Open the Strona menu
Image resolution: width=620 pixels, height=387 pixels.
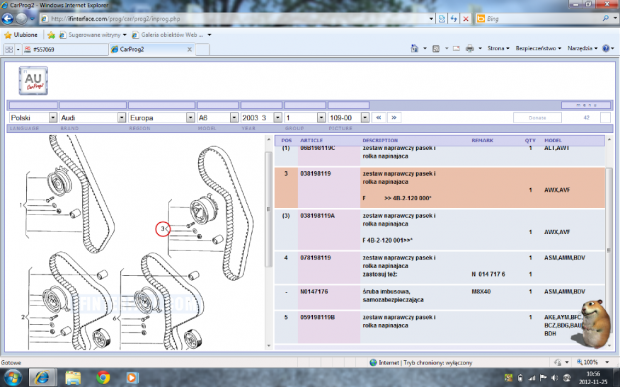pyautogui.click(x=498, y=48)
